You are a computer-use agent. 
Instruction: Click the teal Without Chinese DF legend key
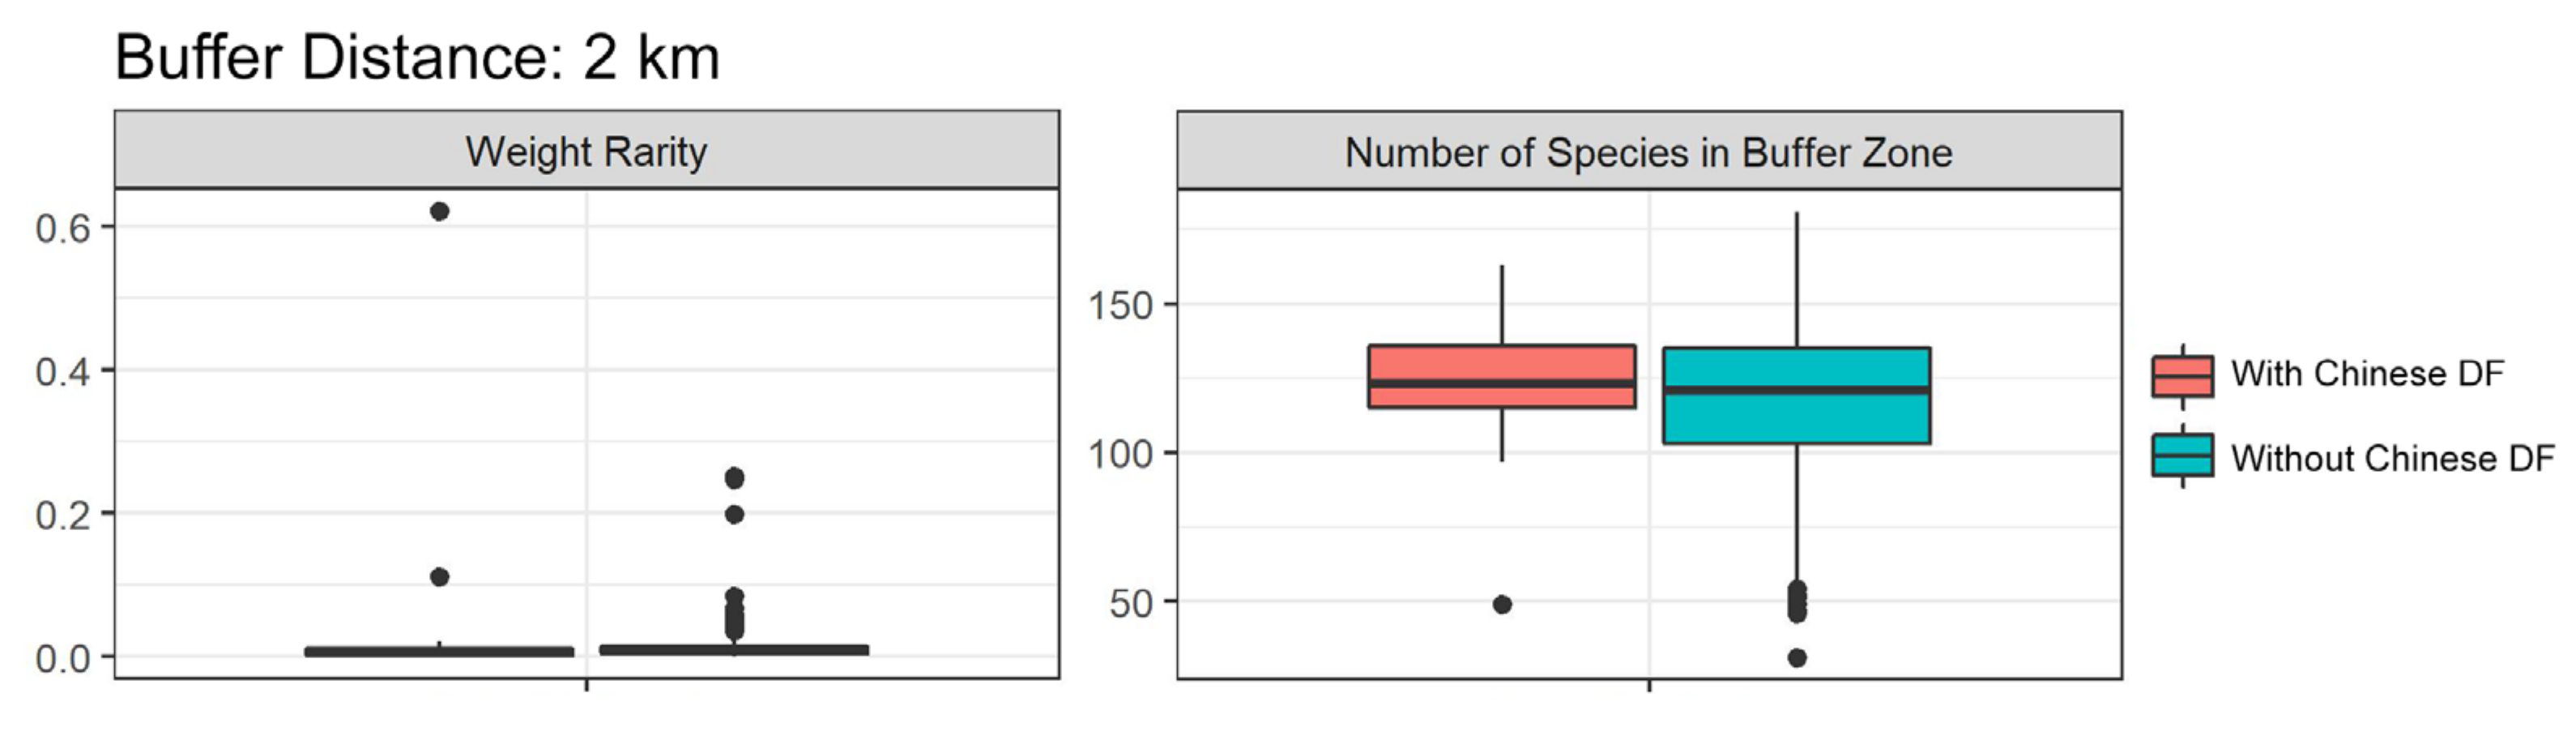(x=2182, y=456)
